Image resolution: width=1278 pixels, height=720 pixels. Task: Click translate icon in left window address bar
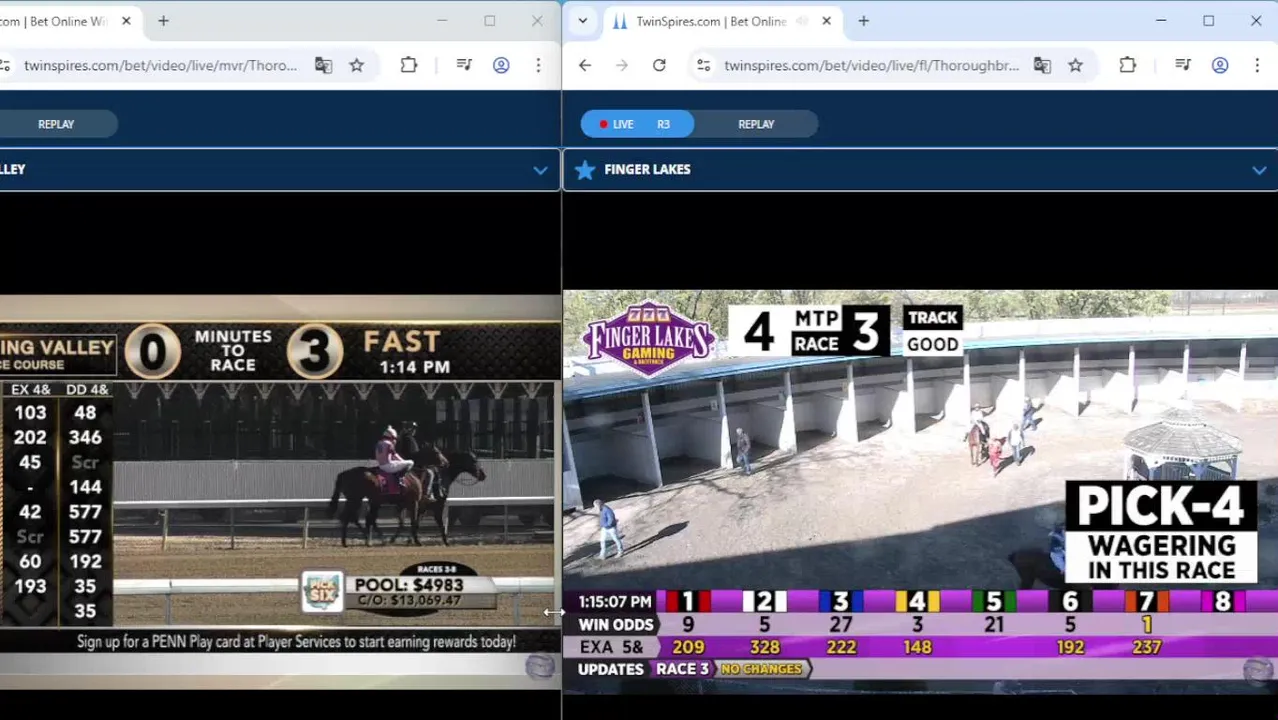coord(323,65)
